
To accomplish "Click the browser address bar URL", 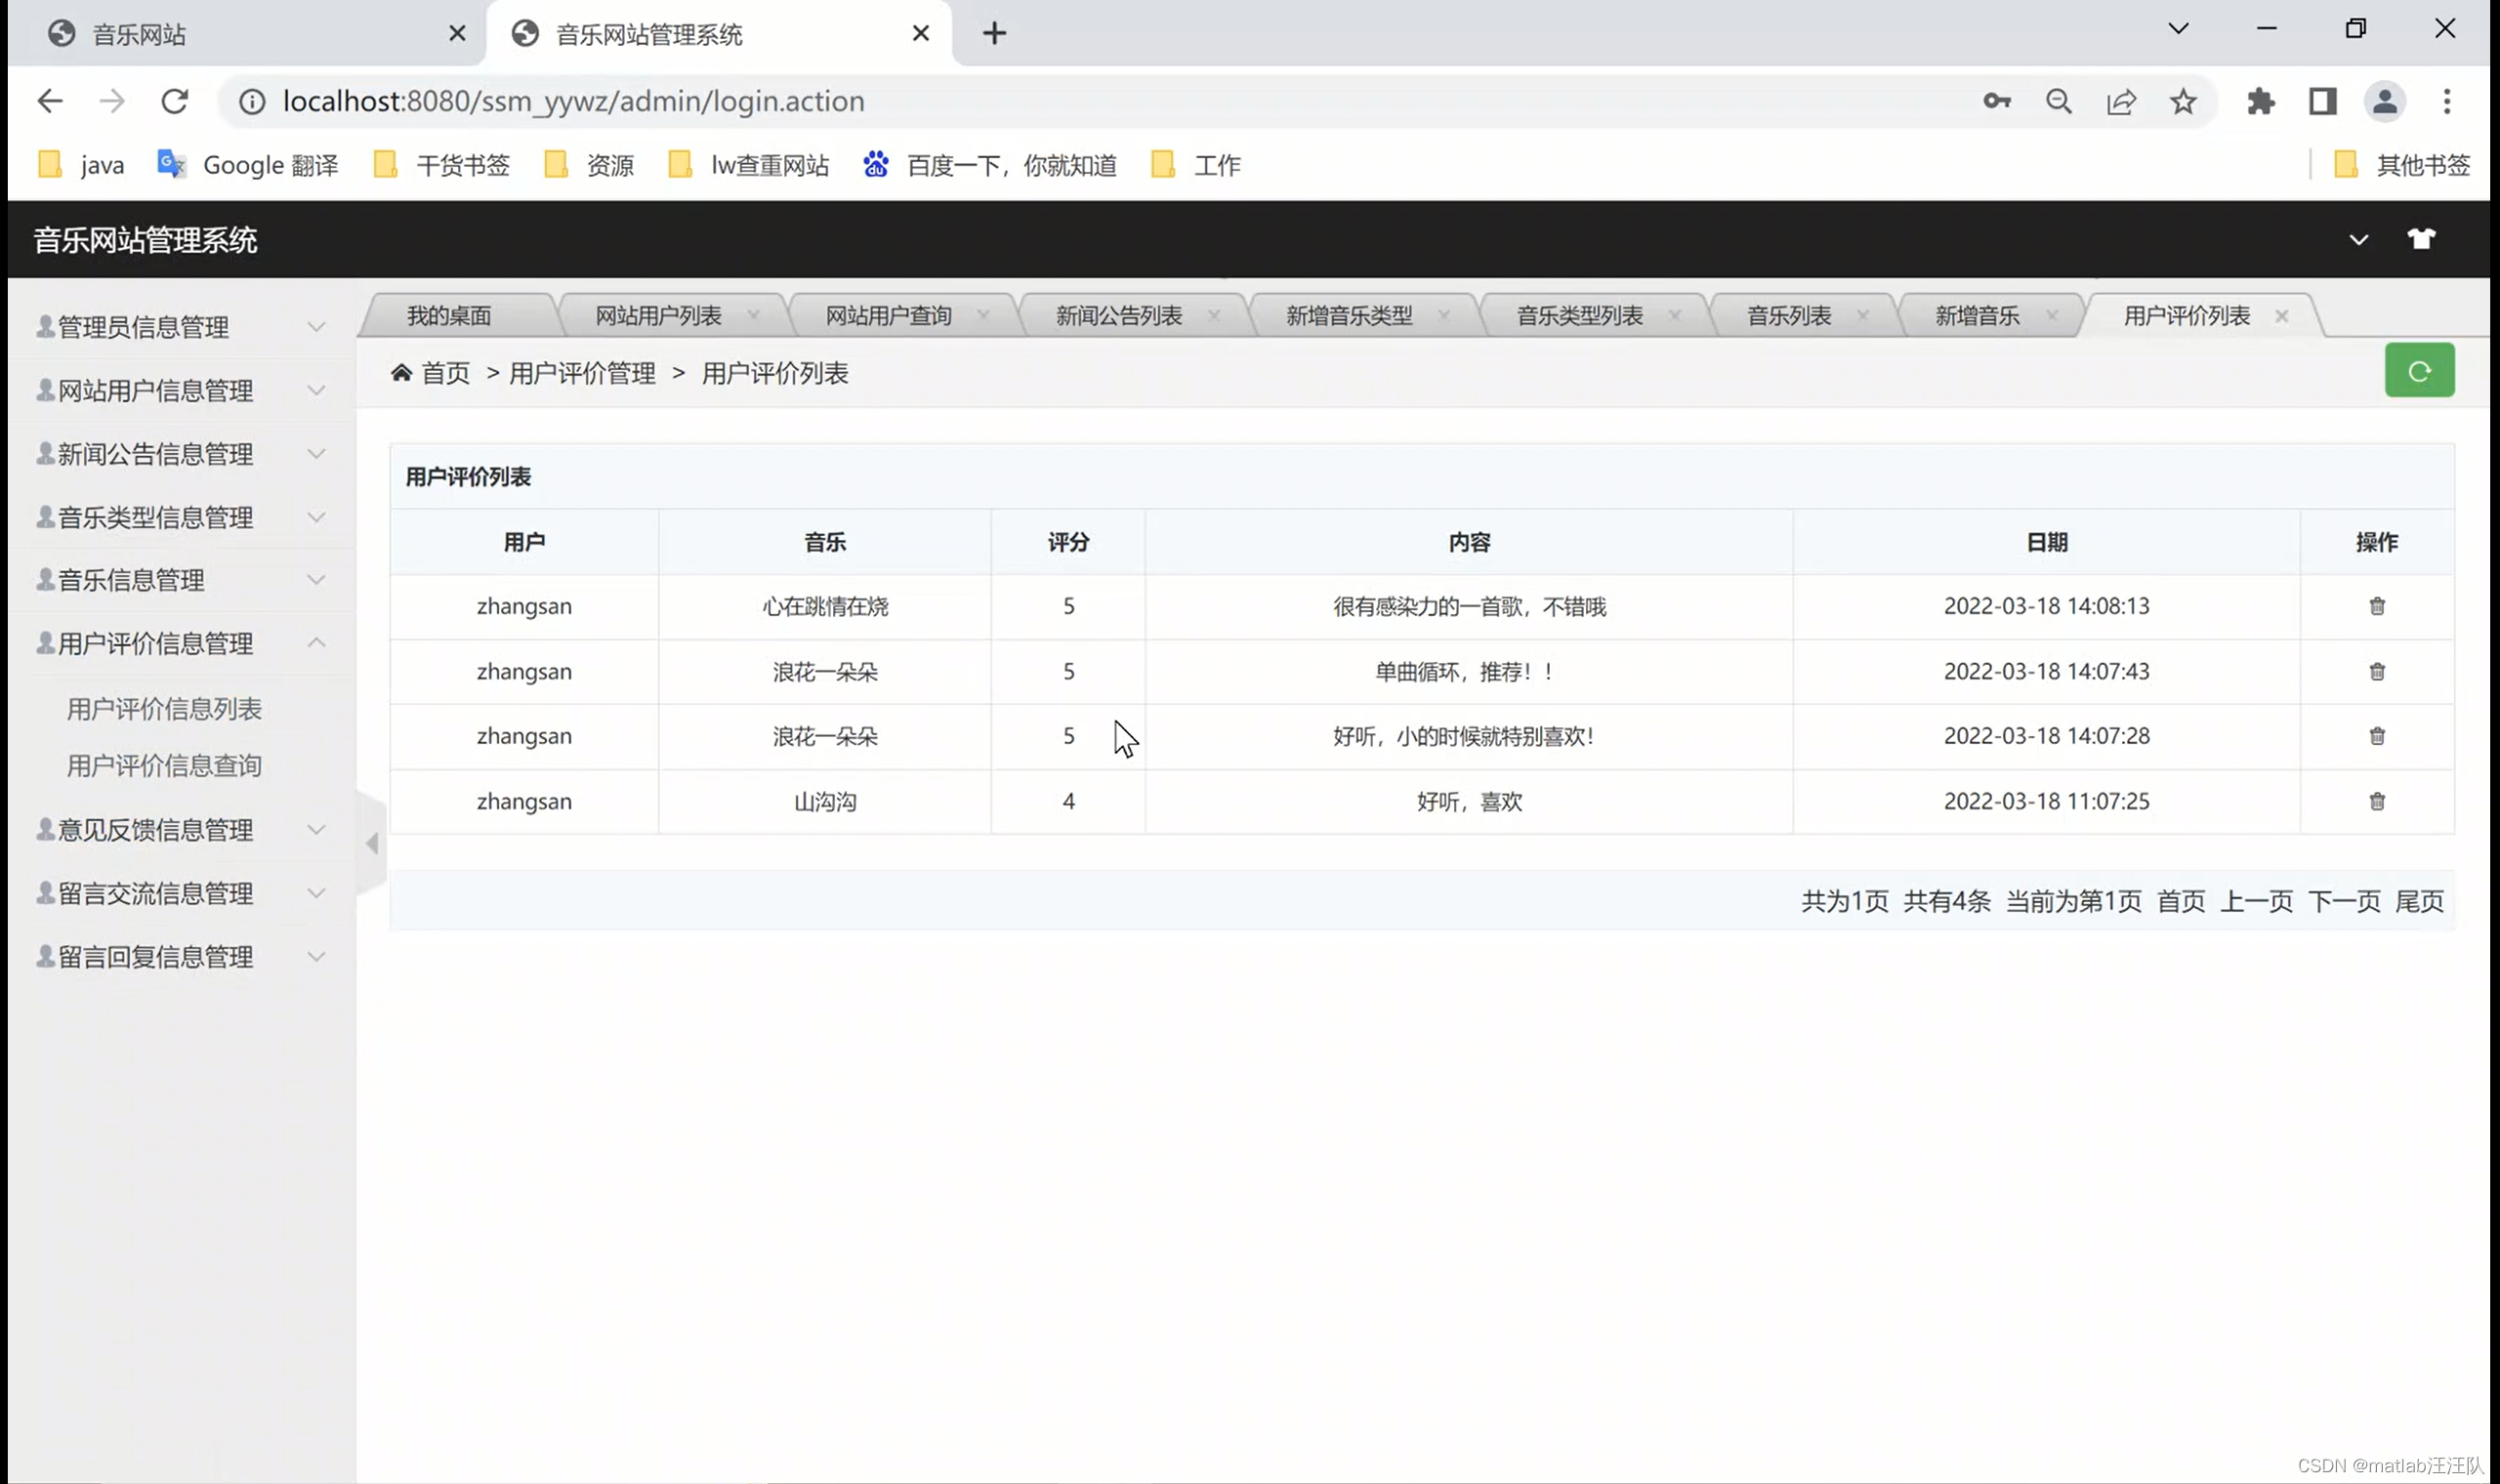I will pyautogui.click(x=573, y=101).
